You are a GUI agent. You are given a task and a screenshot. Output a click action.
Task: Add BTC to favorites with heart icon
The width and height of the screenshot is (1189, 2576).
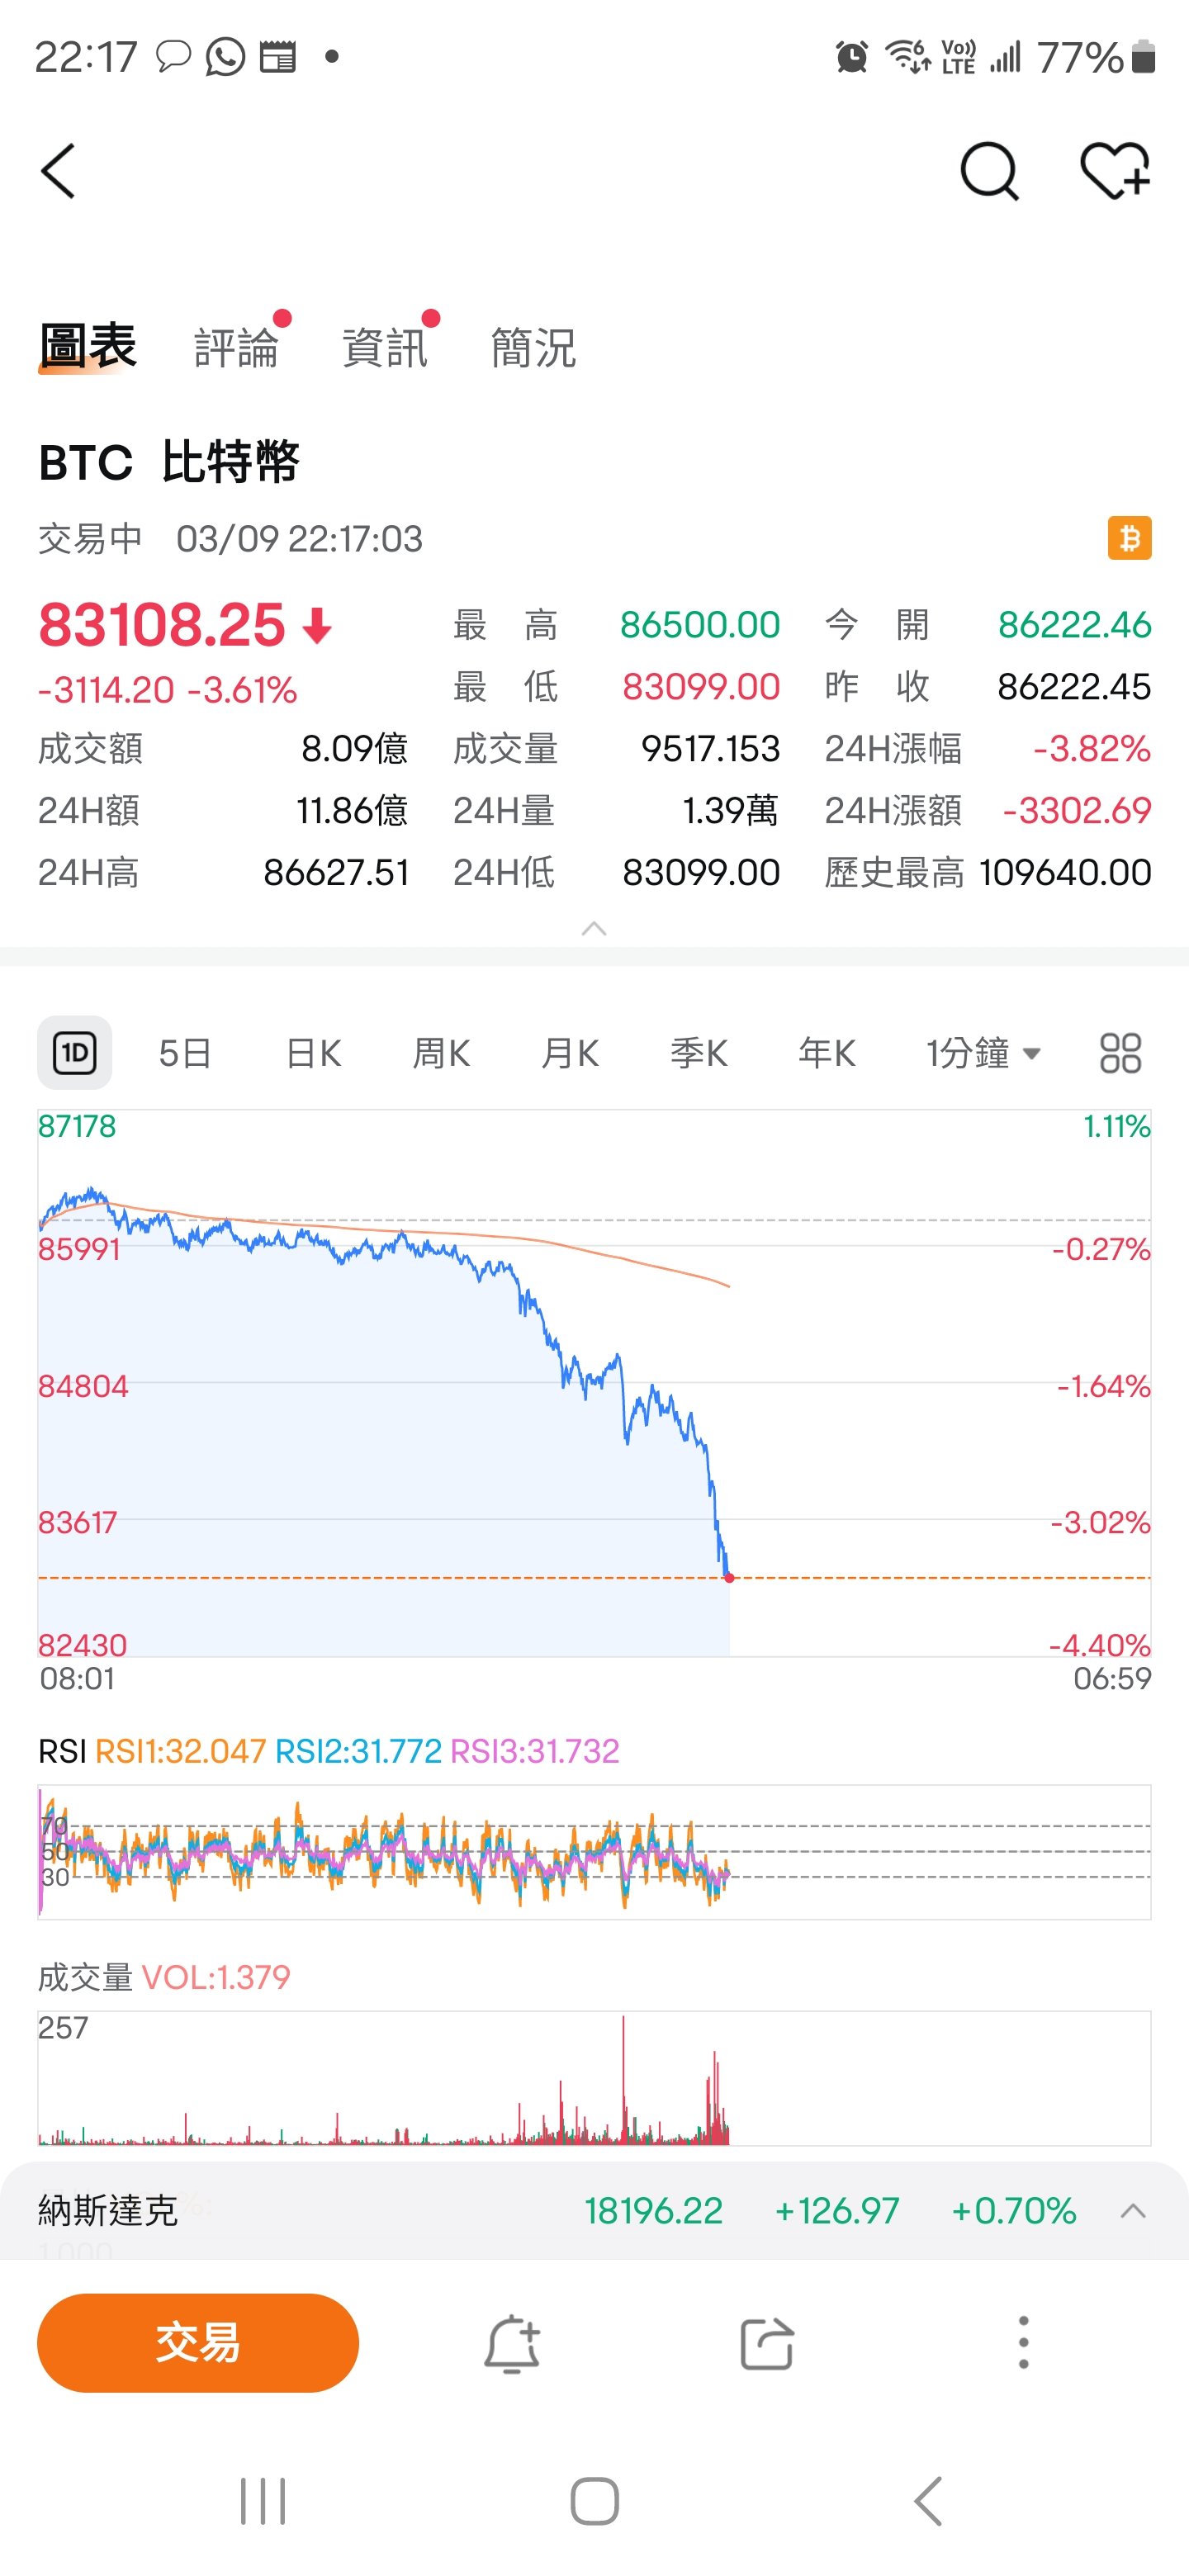(x=1115, y=171)
